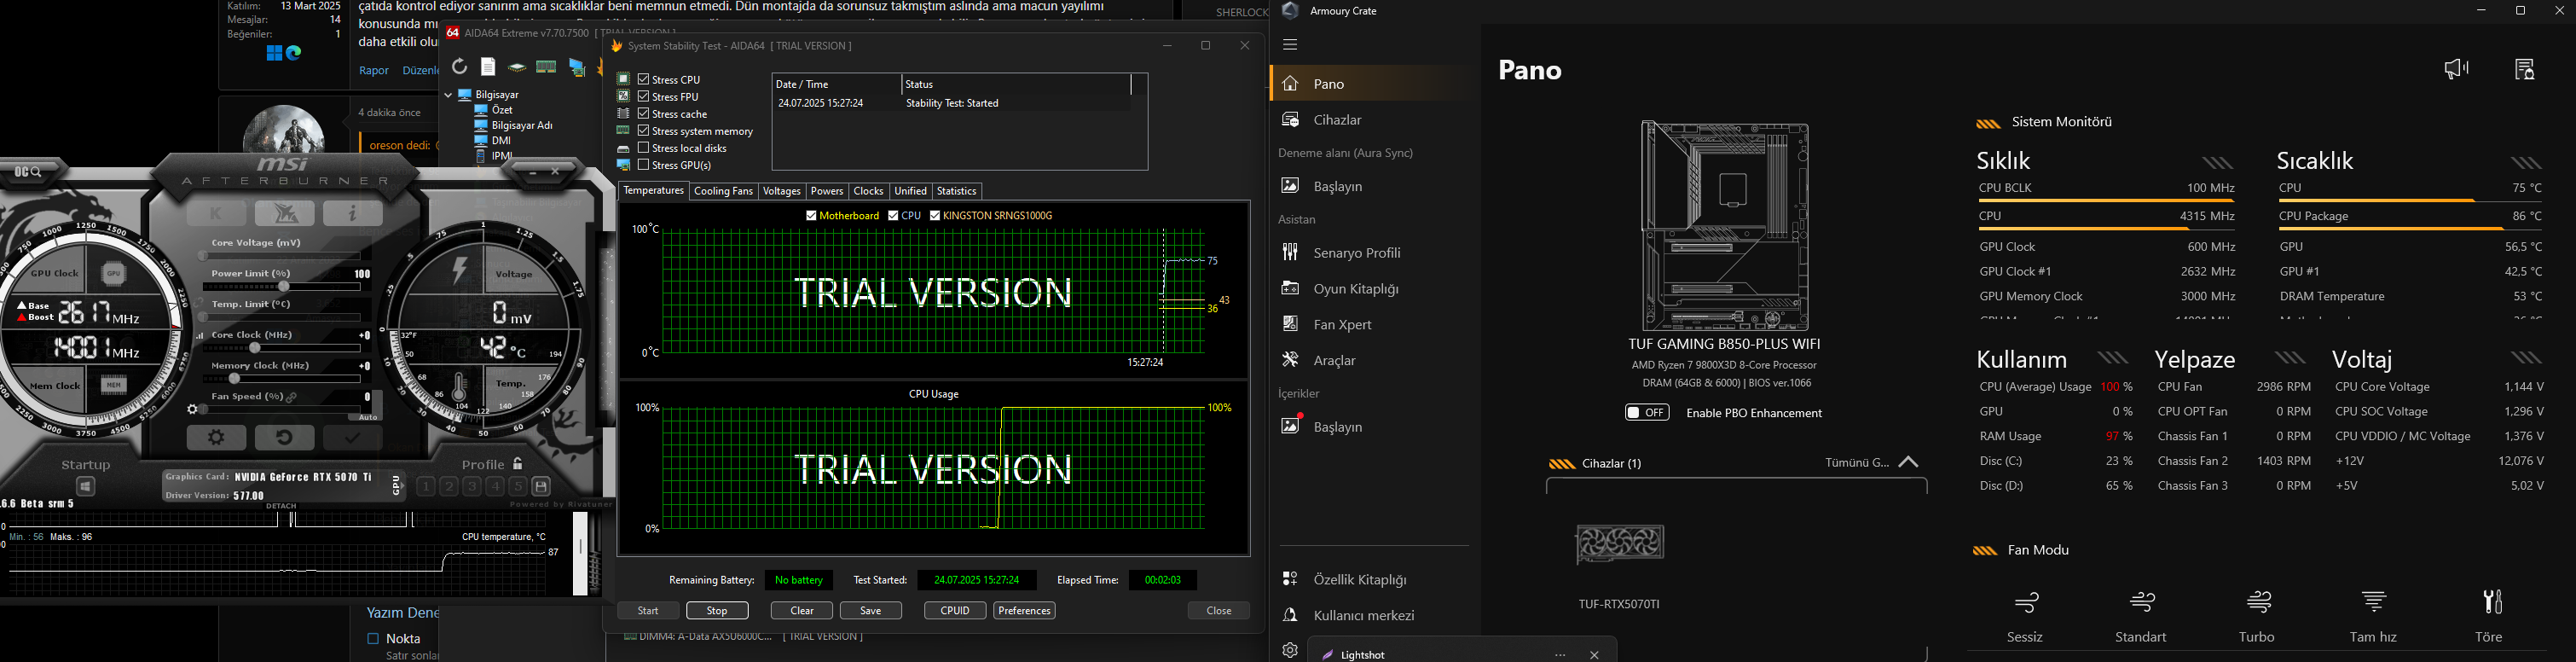The height and width of the screenshot is (662, 2576).
Task: Click the Save button in stability test
Action: tap(871, 611)
